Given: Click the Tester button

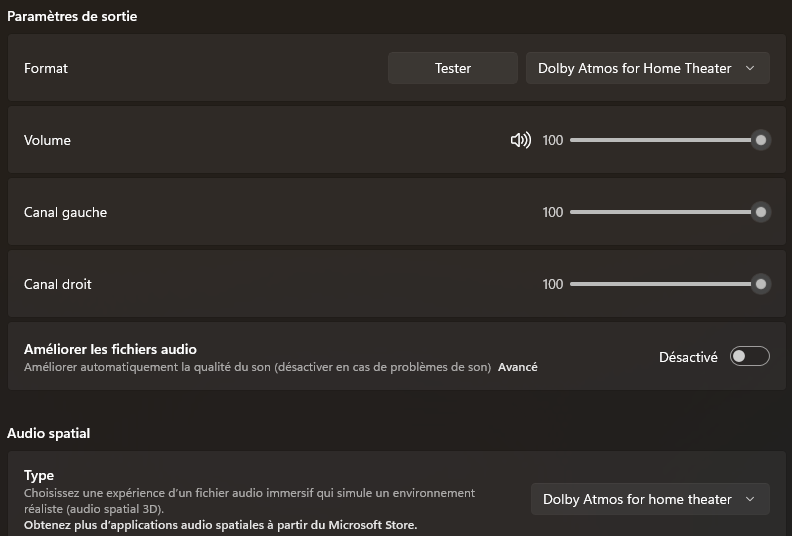Looking at the screenshot, I should [453, 68].
